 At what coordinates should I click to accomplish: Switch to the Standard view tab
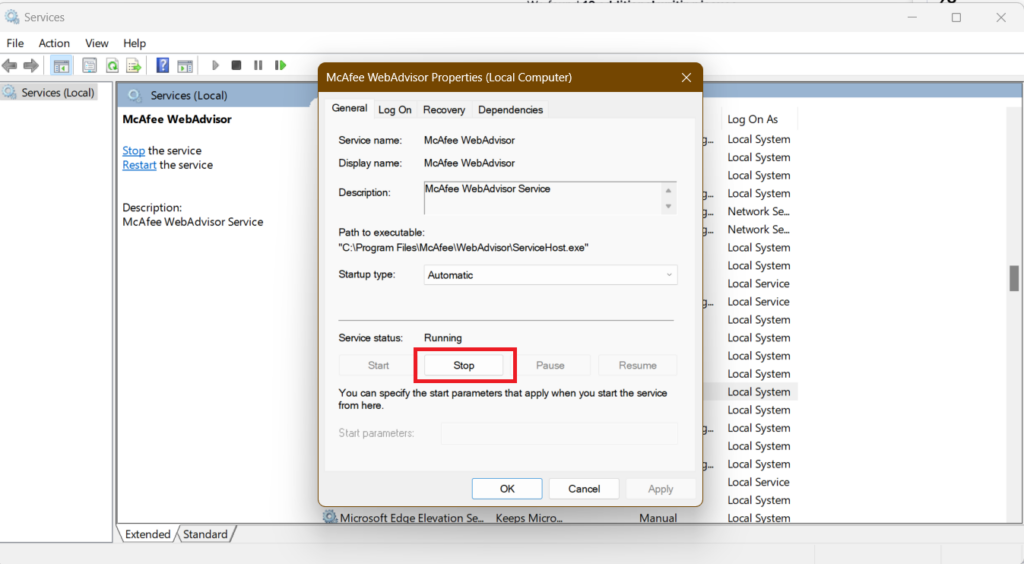[x=205, y=534]
